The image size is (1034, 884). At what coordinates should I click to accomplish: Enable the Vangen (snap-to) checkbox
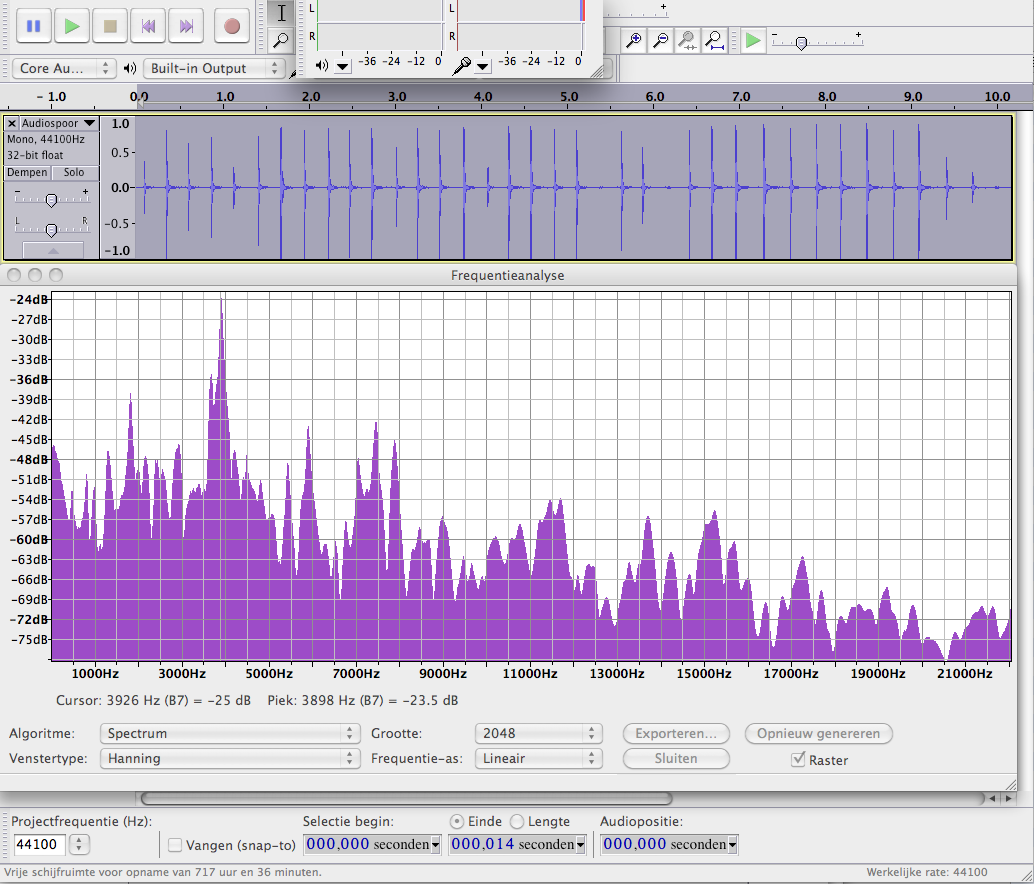pos(175,845)
